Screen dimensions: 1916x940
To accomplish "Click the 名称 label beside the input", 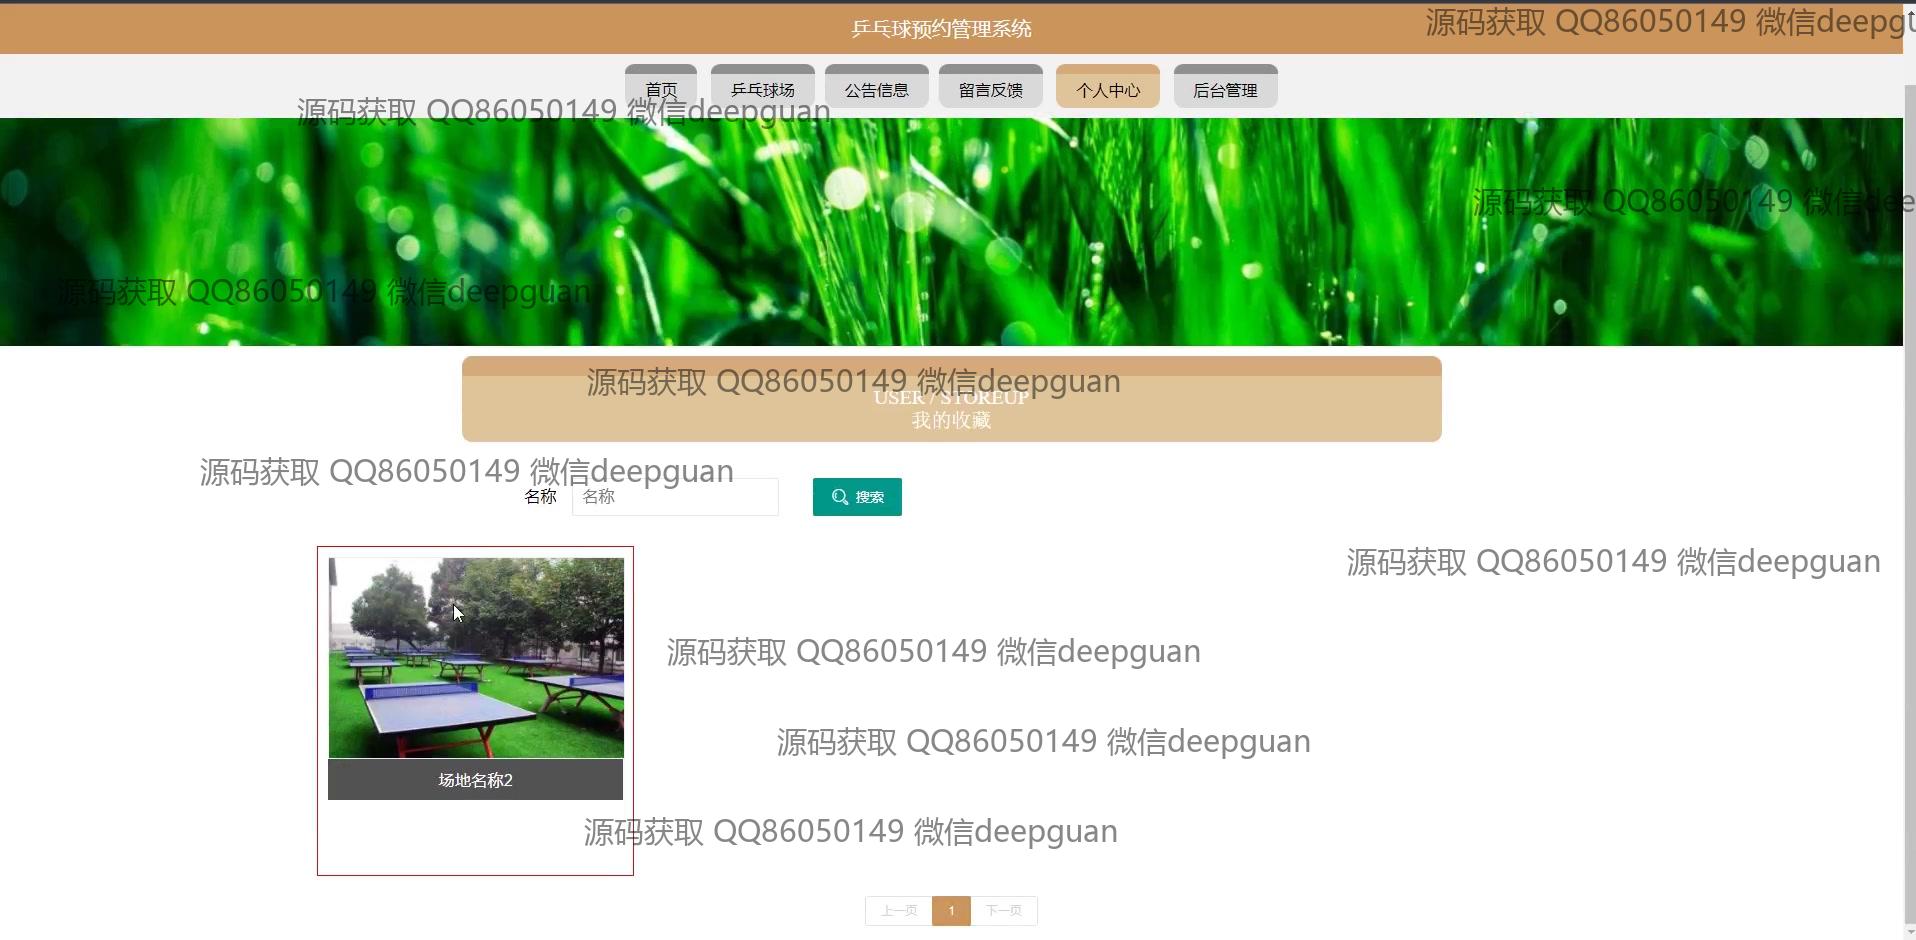I will pyautogui.click(x=540, y=497).
